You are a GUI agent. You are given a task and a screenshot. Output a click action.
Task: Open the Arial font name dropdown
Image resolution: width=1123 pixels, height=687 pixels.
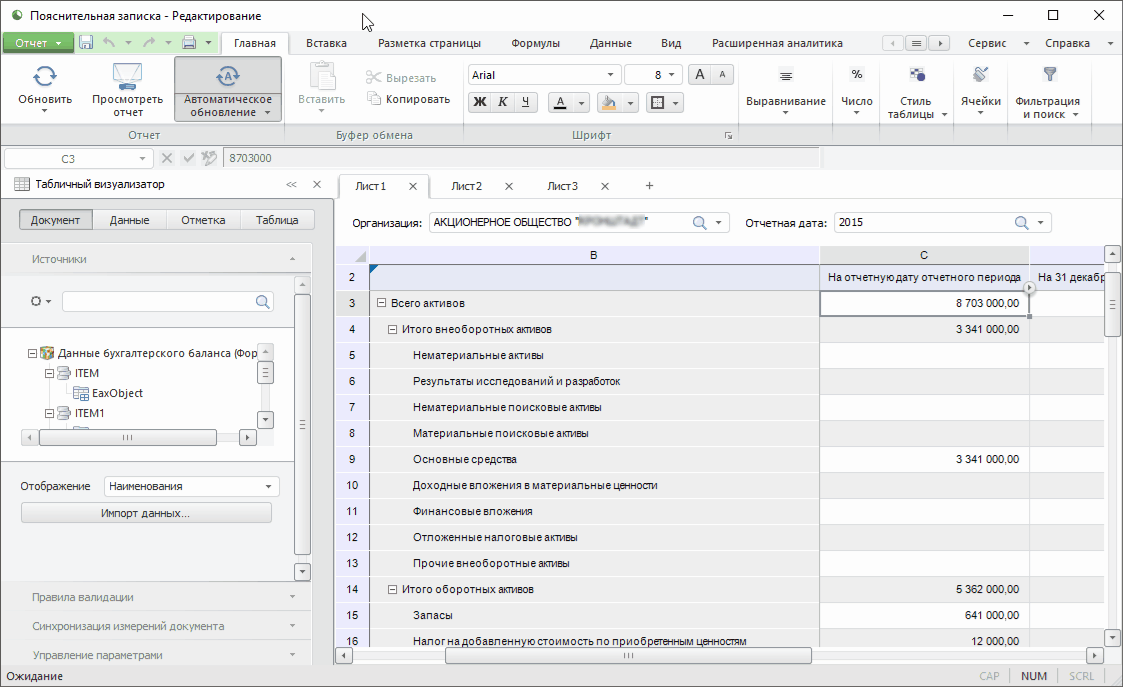tap(610, 75)
